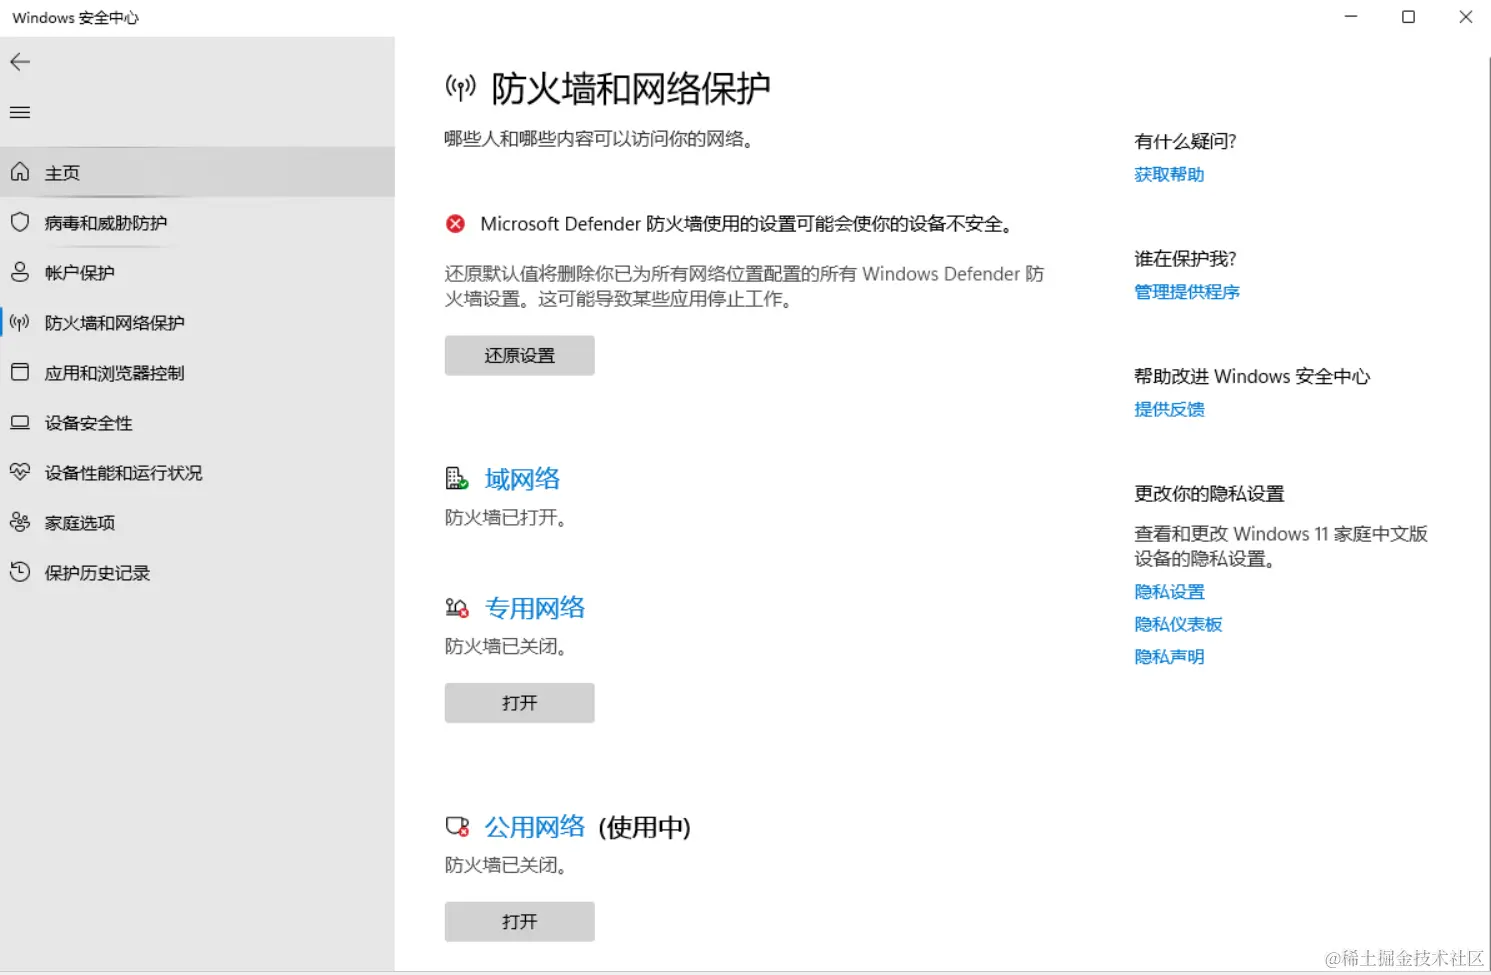This screenshot has height=975, width=1491.
Task: Turn on firewall with 打开 under 公用网络
Action: pos(519,922)
